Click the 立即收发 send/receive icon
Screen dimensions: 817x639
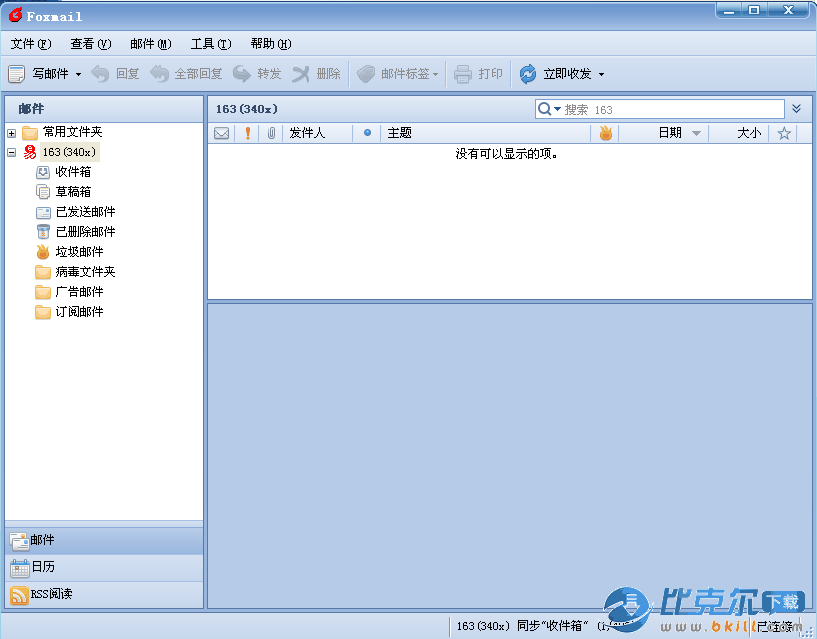pos(527,74)
